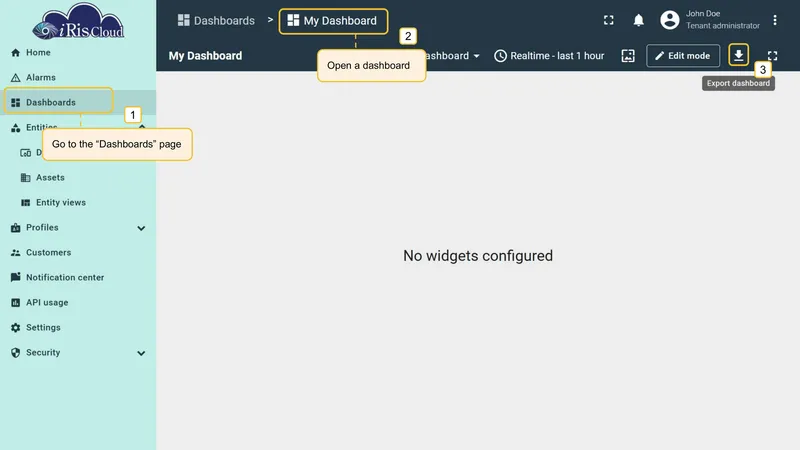The image size is (800, 450).
Task: Click the Entities shapes icon
Action: [x=16, y=128]
